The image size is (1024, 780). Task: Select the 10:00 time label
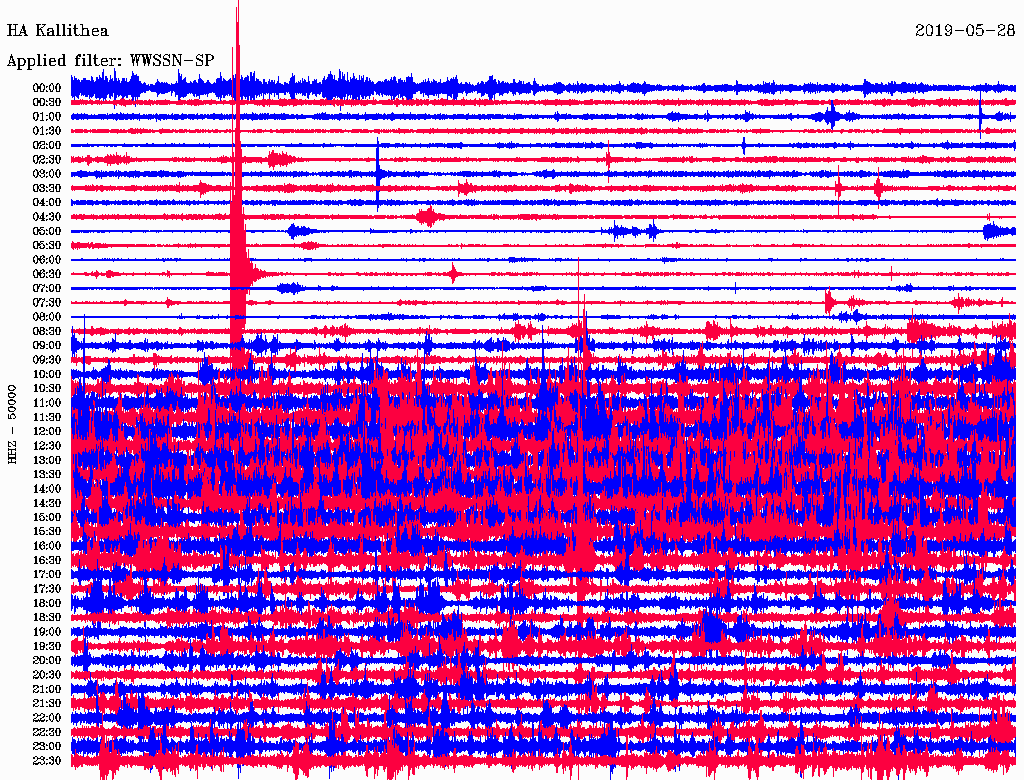(x=47, y=374)
